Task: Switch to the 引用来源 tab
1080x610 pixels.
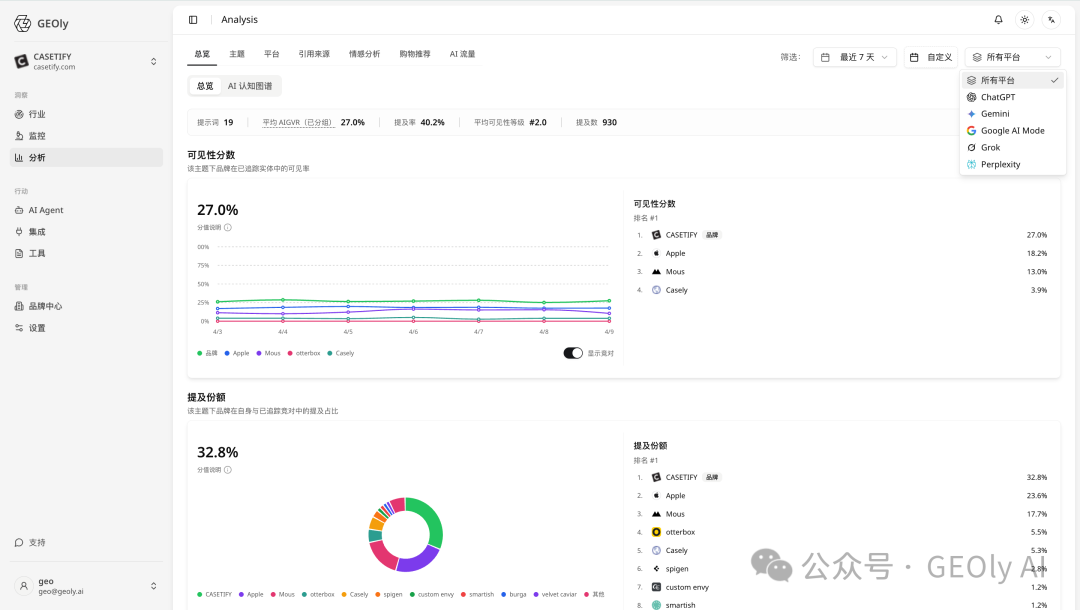Action: tap(314, 54)
